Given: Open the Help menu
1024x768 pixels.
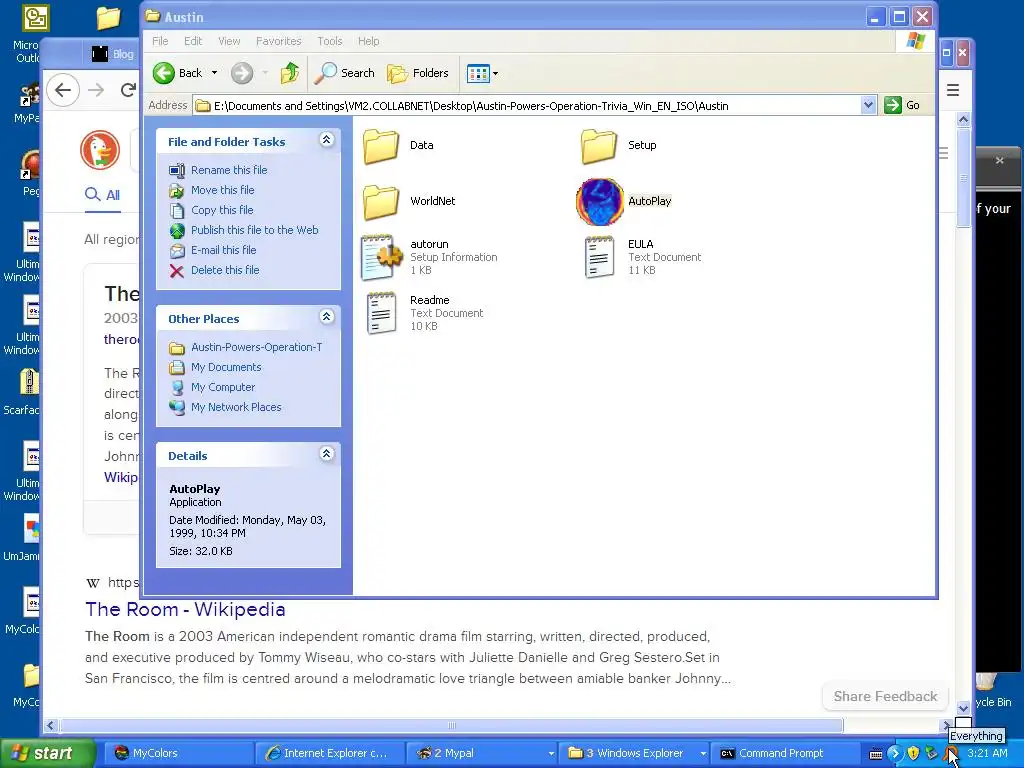Looking at the screenshot, I should (x=368, y=41).
